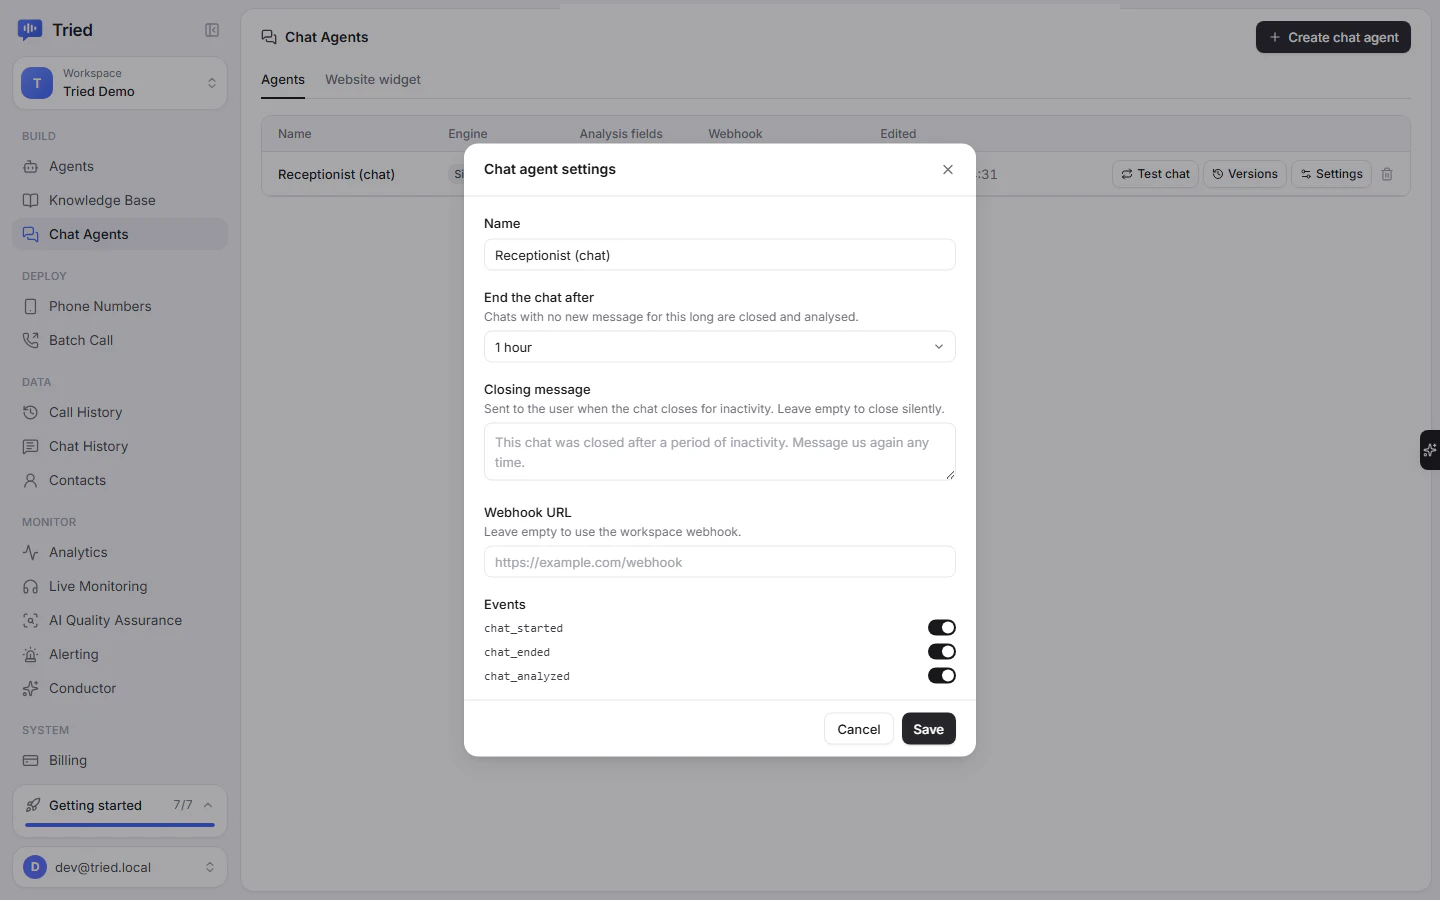1440x900 pixels.
Task: Open Test chat for Receptionist
Action: 1155,174
